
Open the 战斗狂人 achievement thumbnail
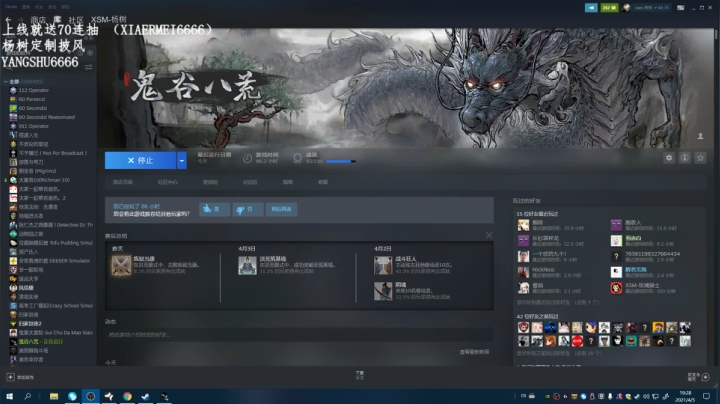coord(382,265)
